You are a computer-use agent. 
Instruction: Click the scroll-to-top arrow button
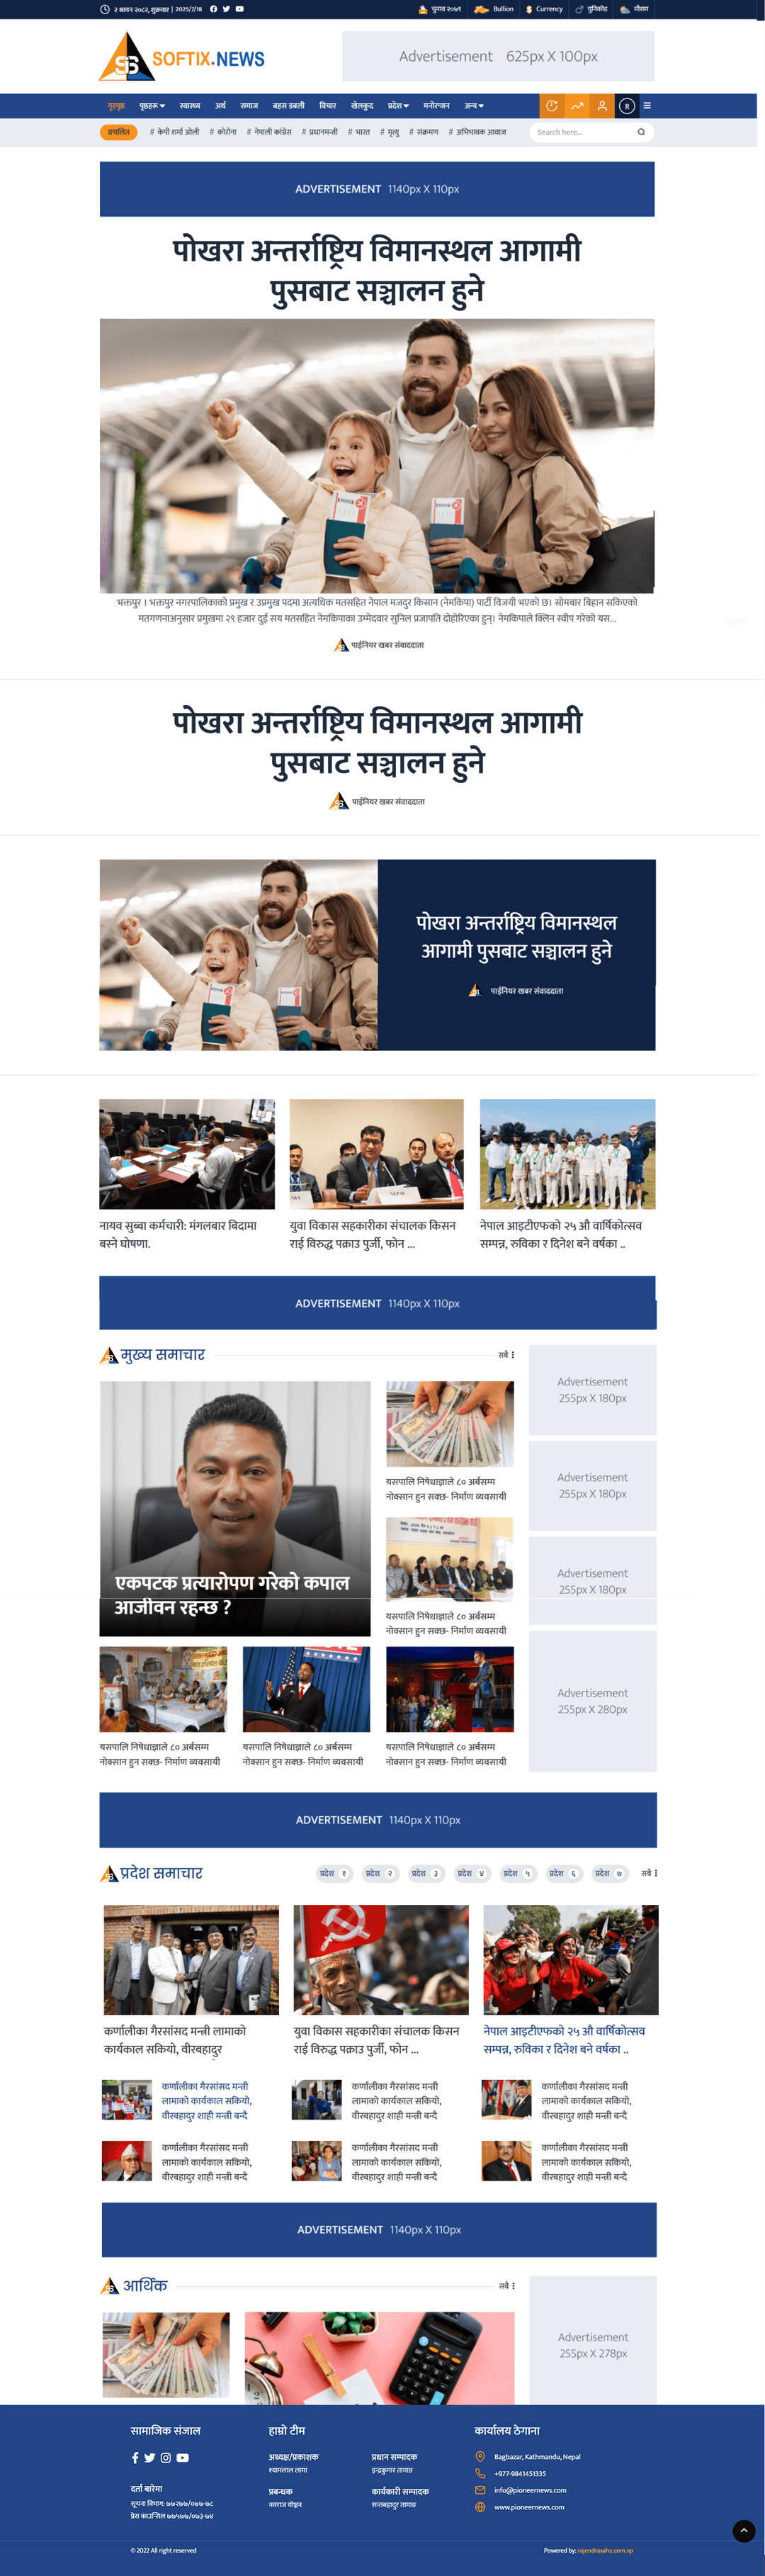click(744, 2531)
